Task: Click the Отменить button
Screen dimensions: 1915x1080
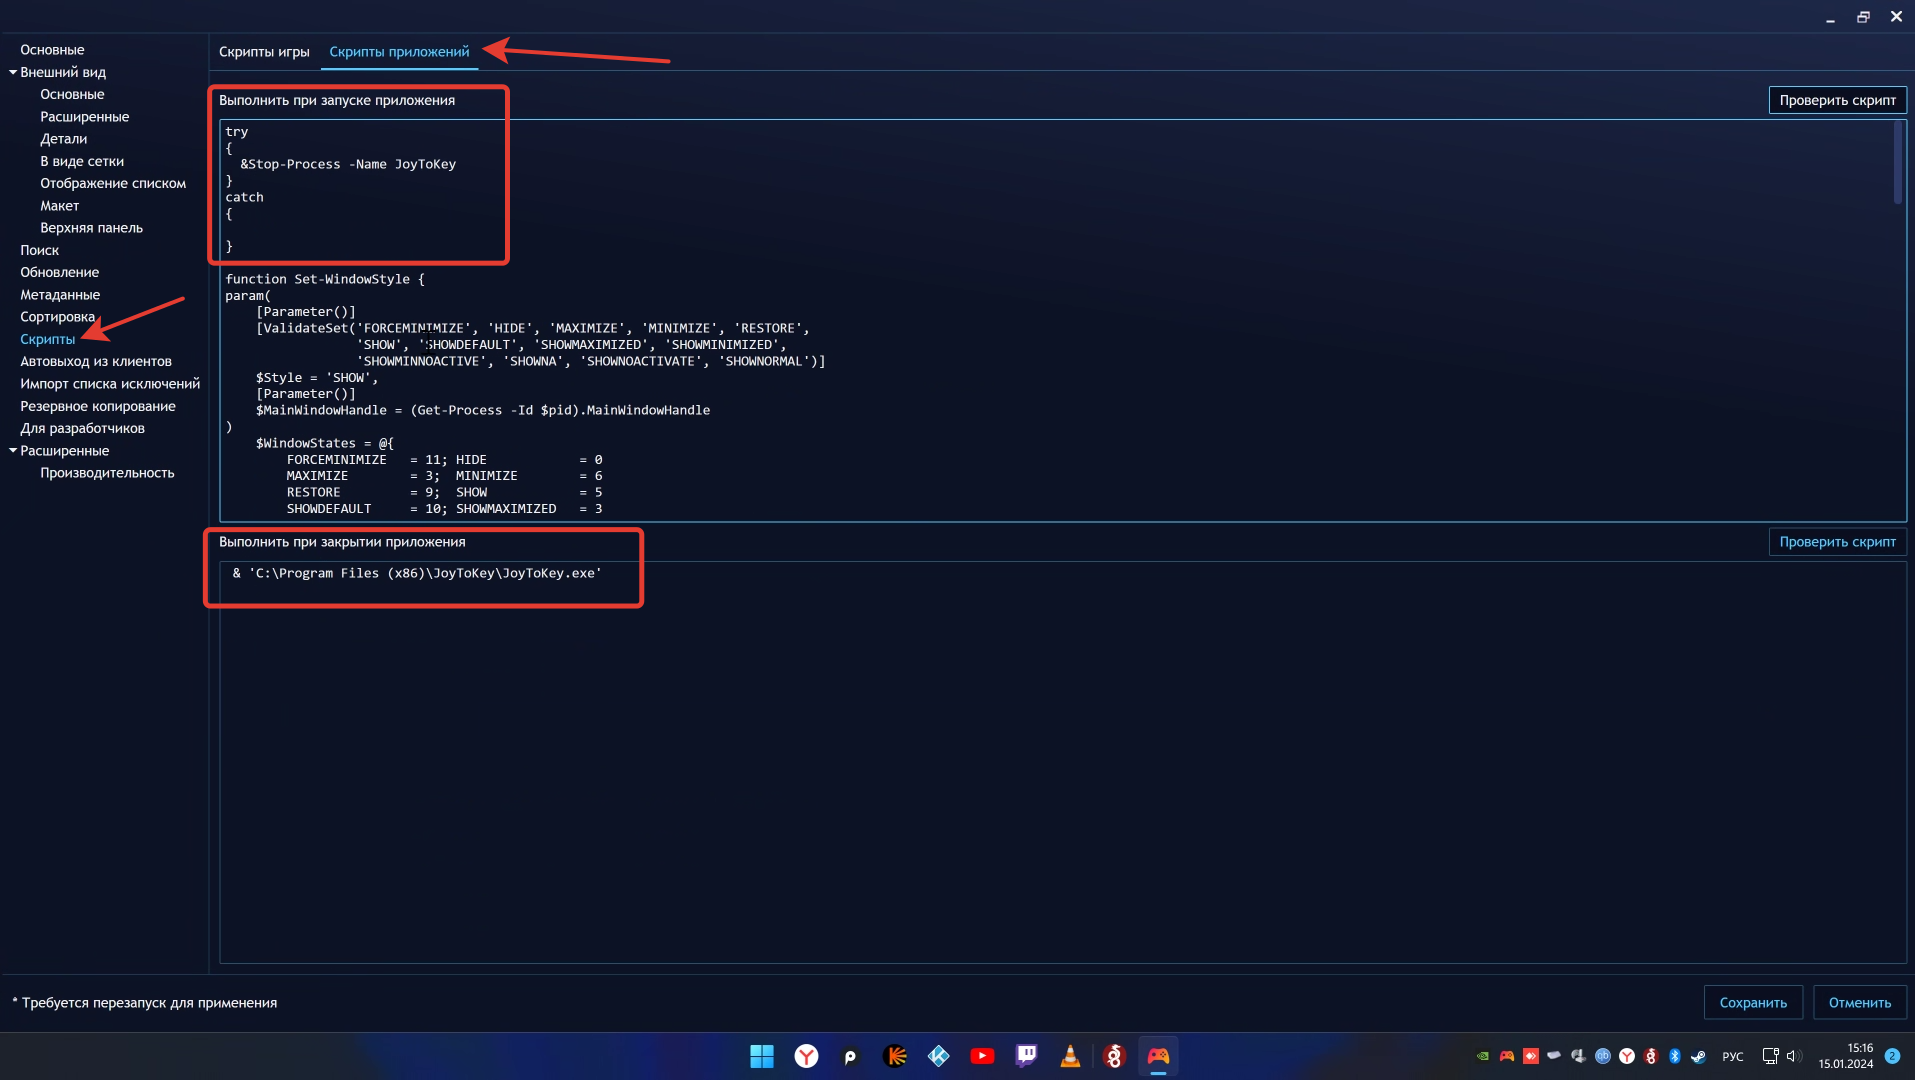Action: pyautogui.click(x=1859, y=1003)
